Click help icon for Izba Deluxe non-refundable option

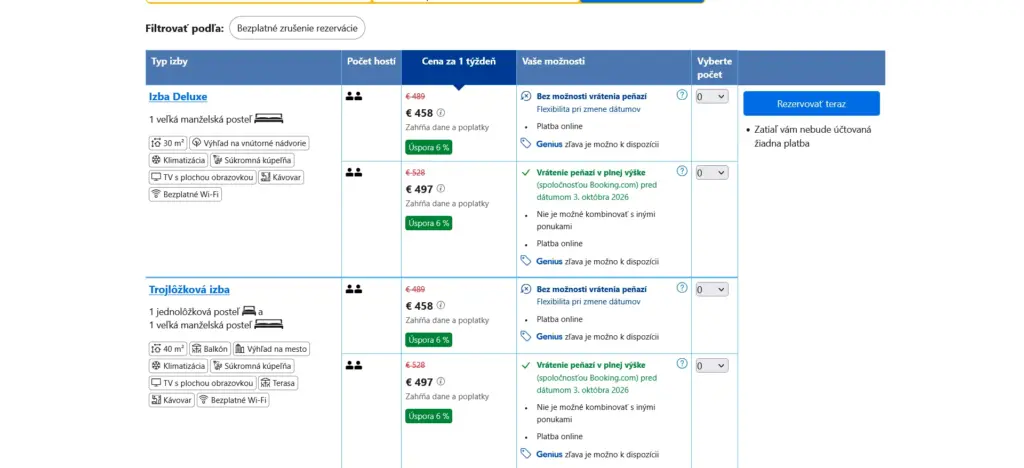pos(682,95)
